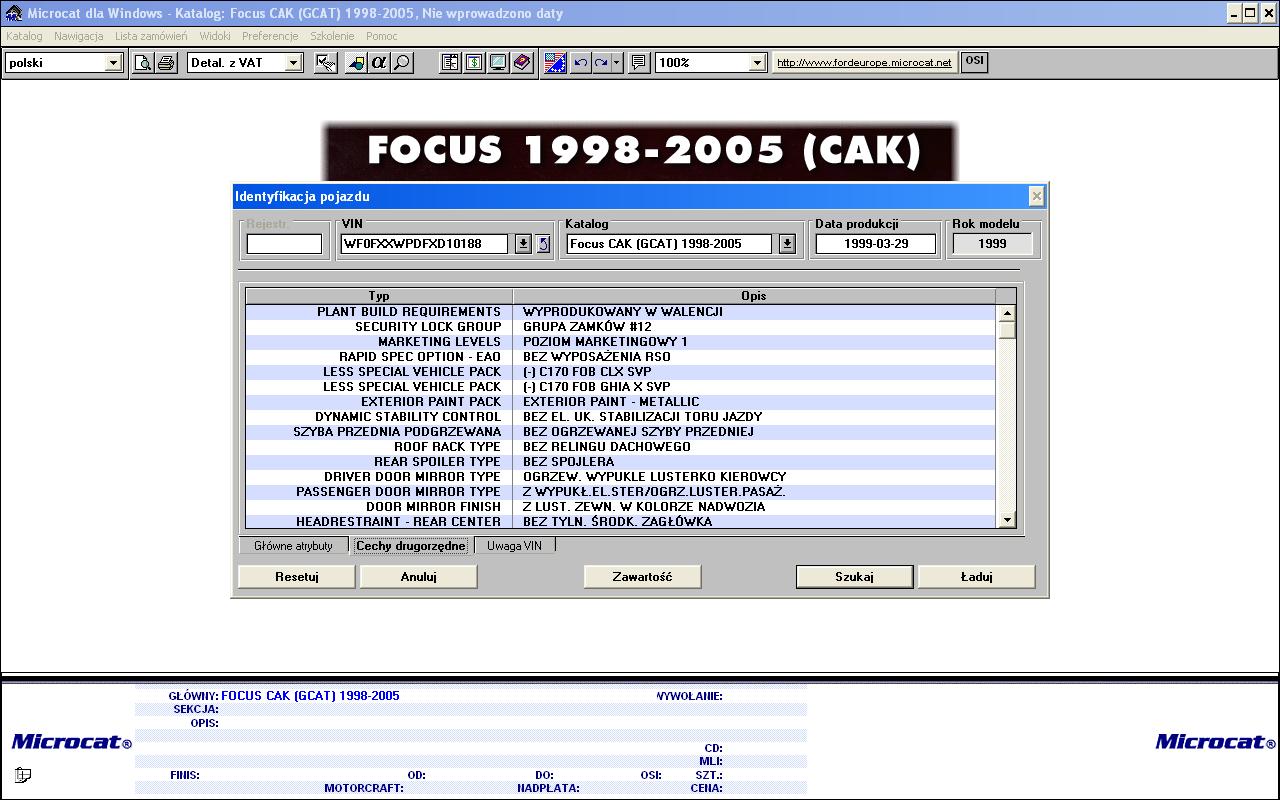Close the Identyfikacja pojazdu dialog
This screenshot has width=1280, height=800.
pyautogui.click(x=1036, y=196)
